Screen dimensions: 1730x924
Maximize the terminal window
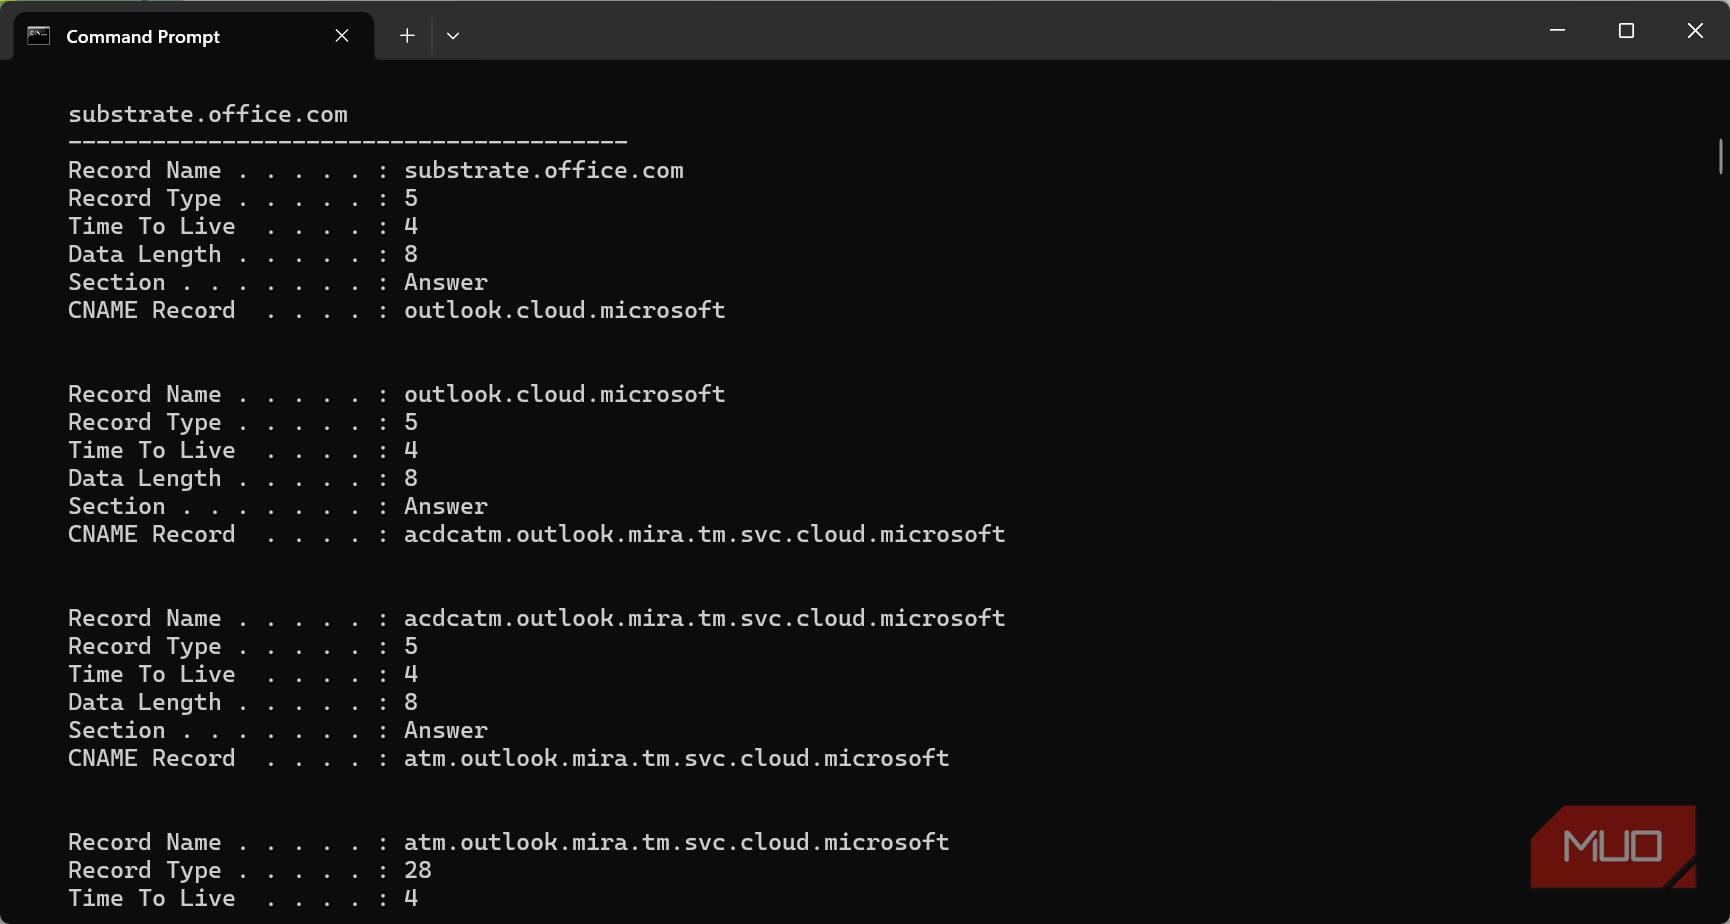pyautogui.click(x=1626, y=31)
